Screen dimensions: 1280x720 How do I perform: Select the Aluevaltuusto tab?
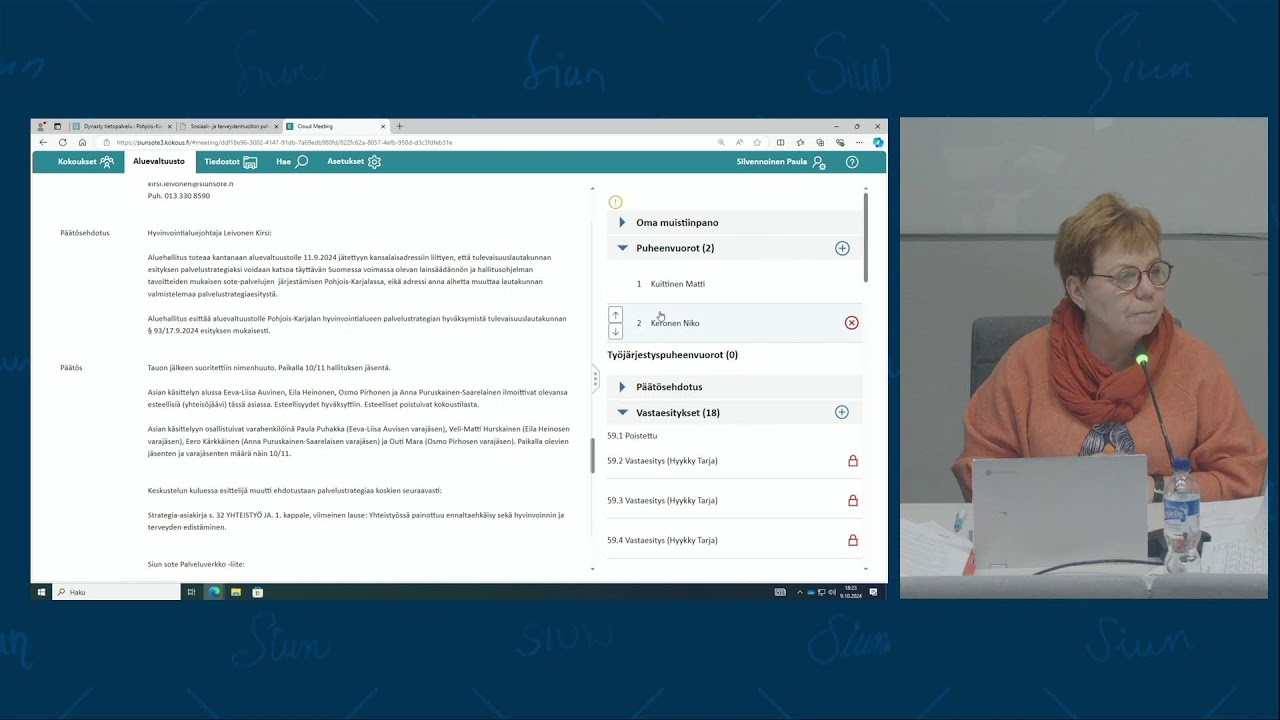[x=159, y=162]
